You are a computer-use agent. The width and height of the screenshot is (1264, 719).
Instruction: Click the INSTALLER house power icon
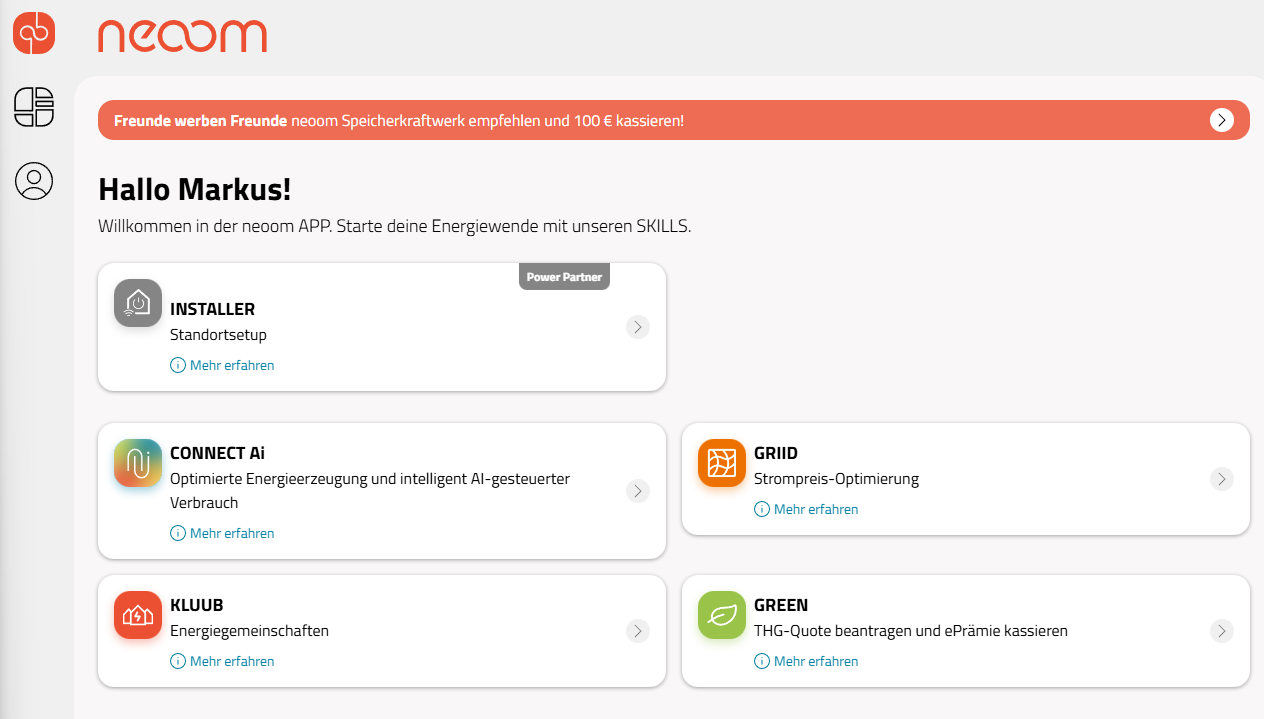pyautogui.click(x=138, y=303)
